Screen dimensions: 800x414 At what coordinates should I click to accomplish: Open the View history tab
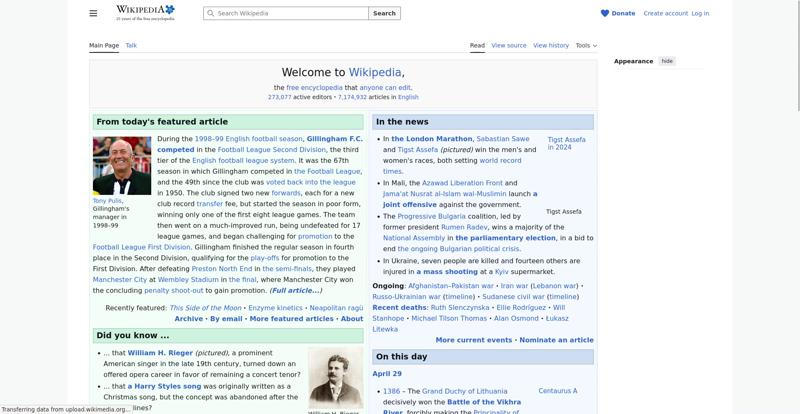[551, 45]
